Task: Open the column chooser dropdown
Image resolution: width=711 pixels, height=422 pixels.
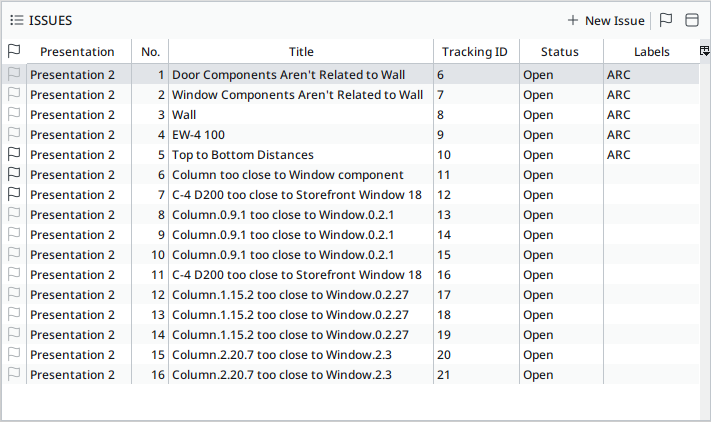Action: click(x=704, y=51)
